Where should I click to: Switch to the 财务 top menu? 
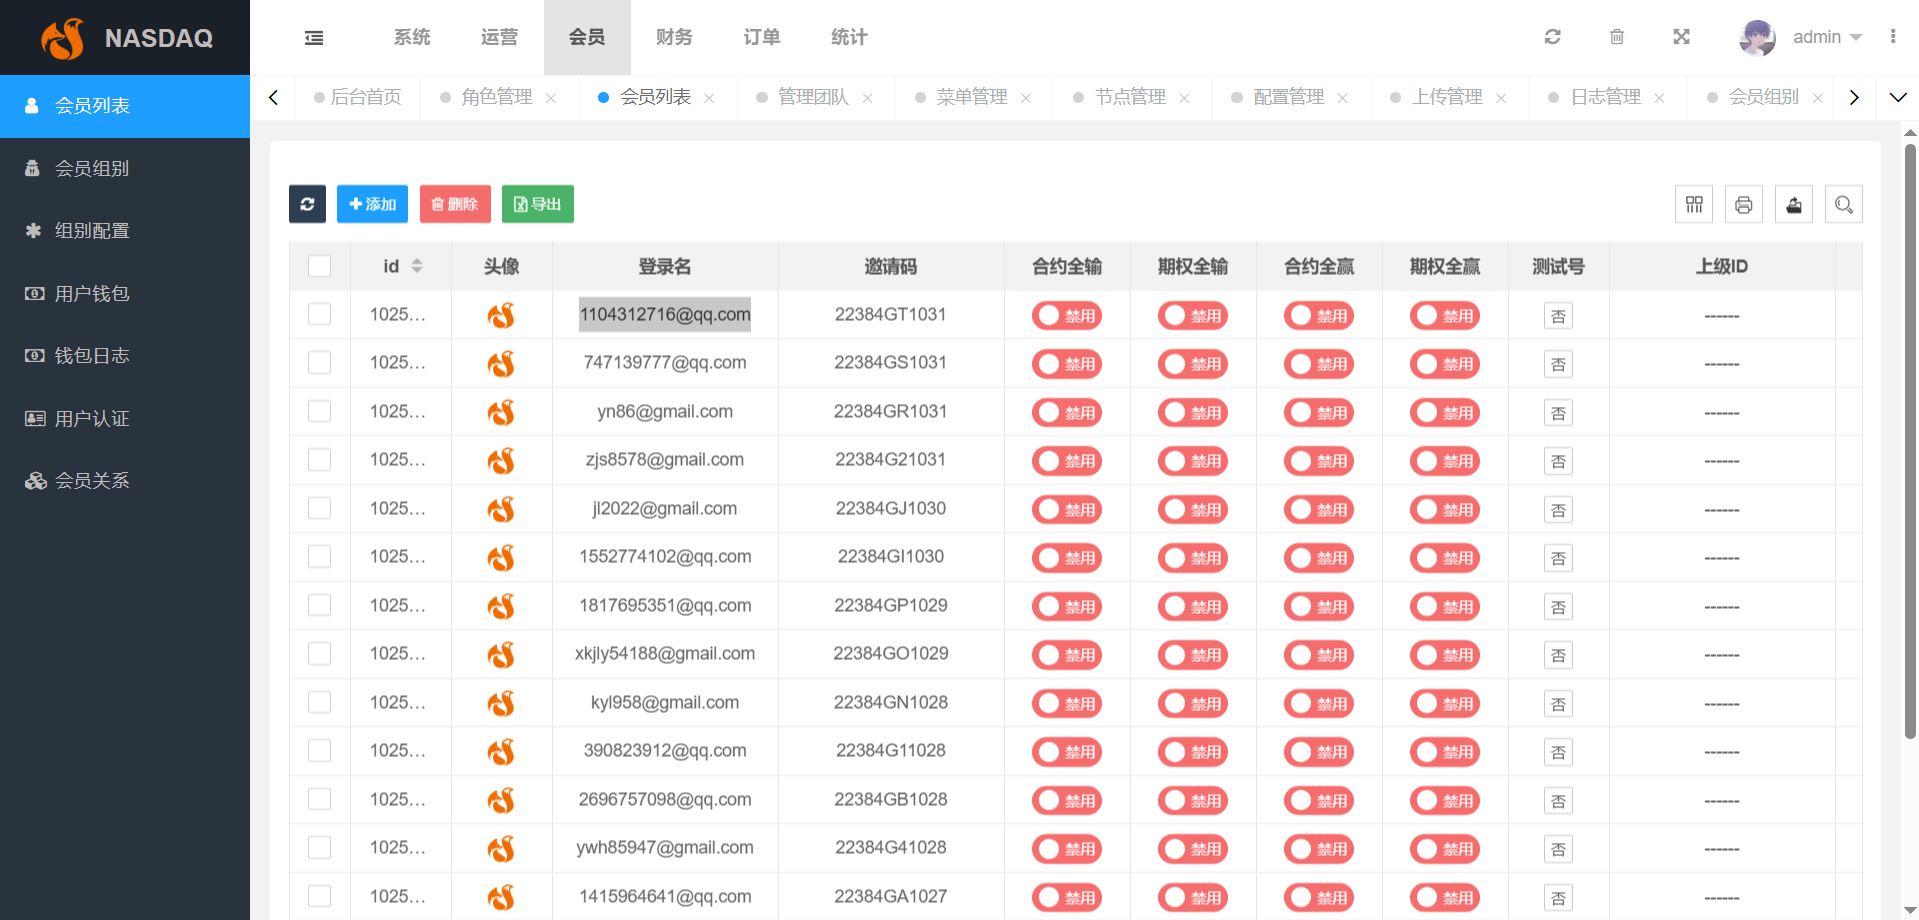[x=674, y=37]
